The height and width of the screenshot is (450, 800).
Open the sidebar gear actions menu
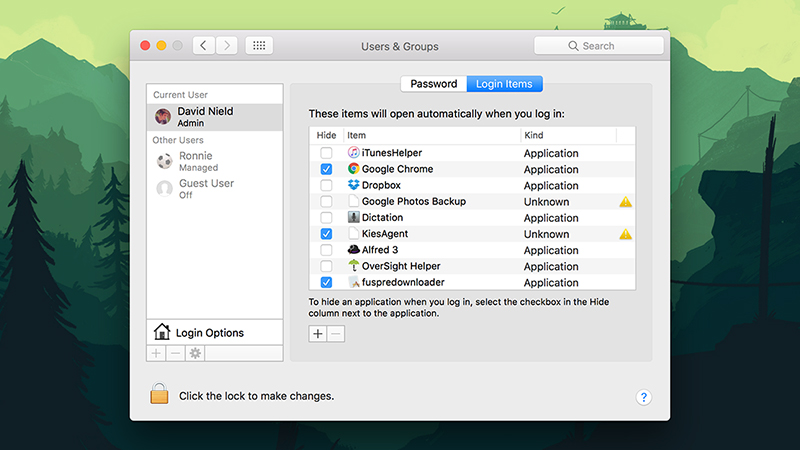coord(195,353)
